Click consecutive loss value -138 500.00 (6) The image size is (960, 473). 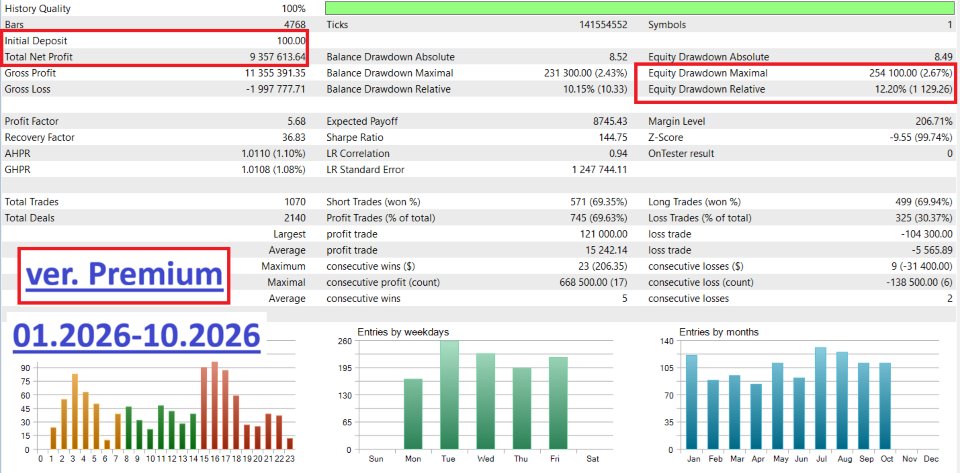click(919, 283)
